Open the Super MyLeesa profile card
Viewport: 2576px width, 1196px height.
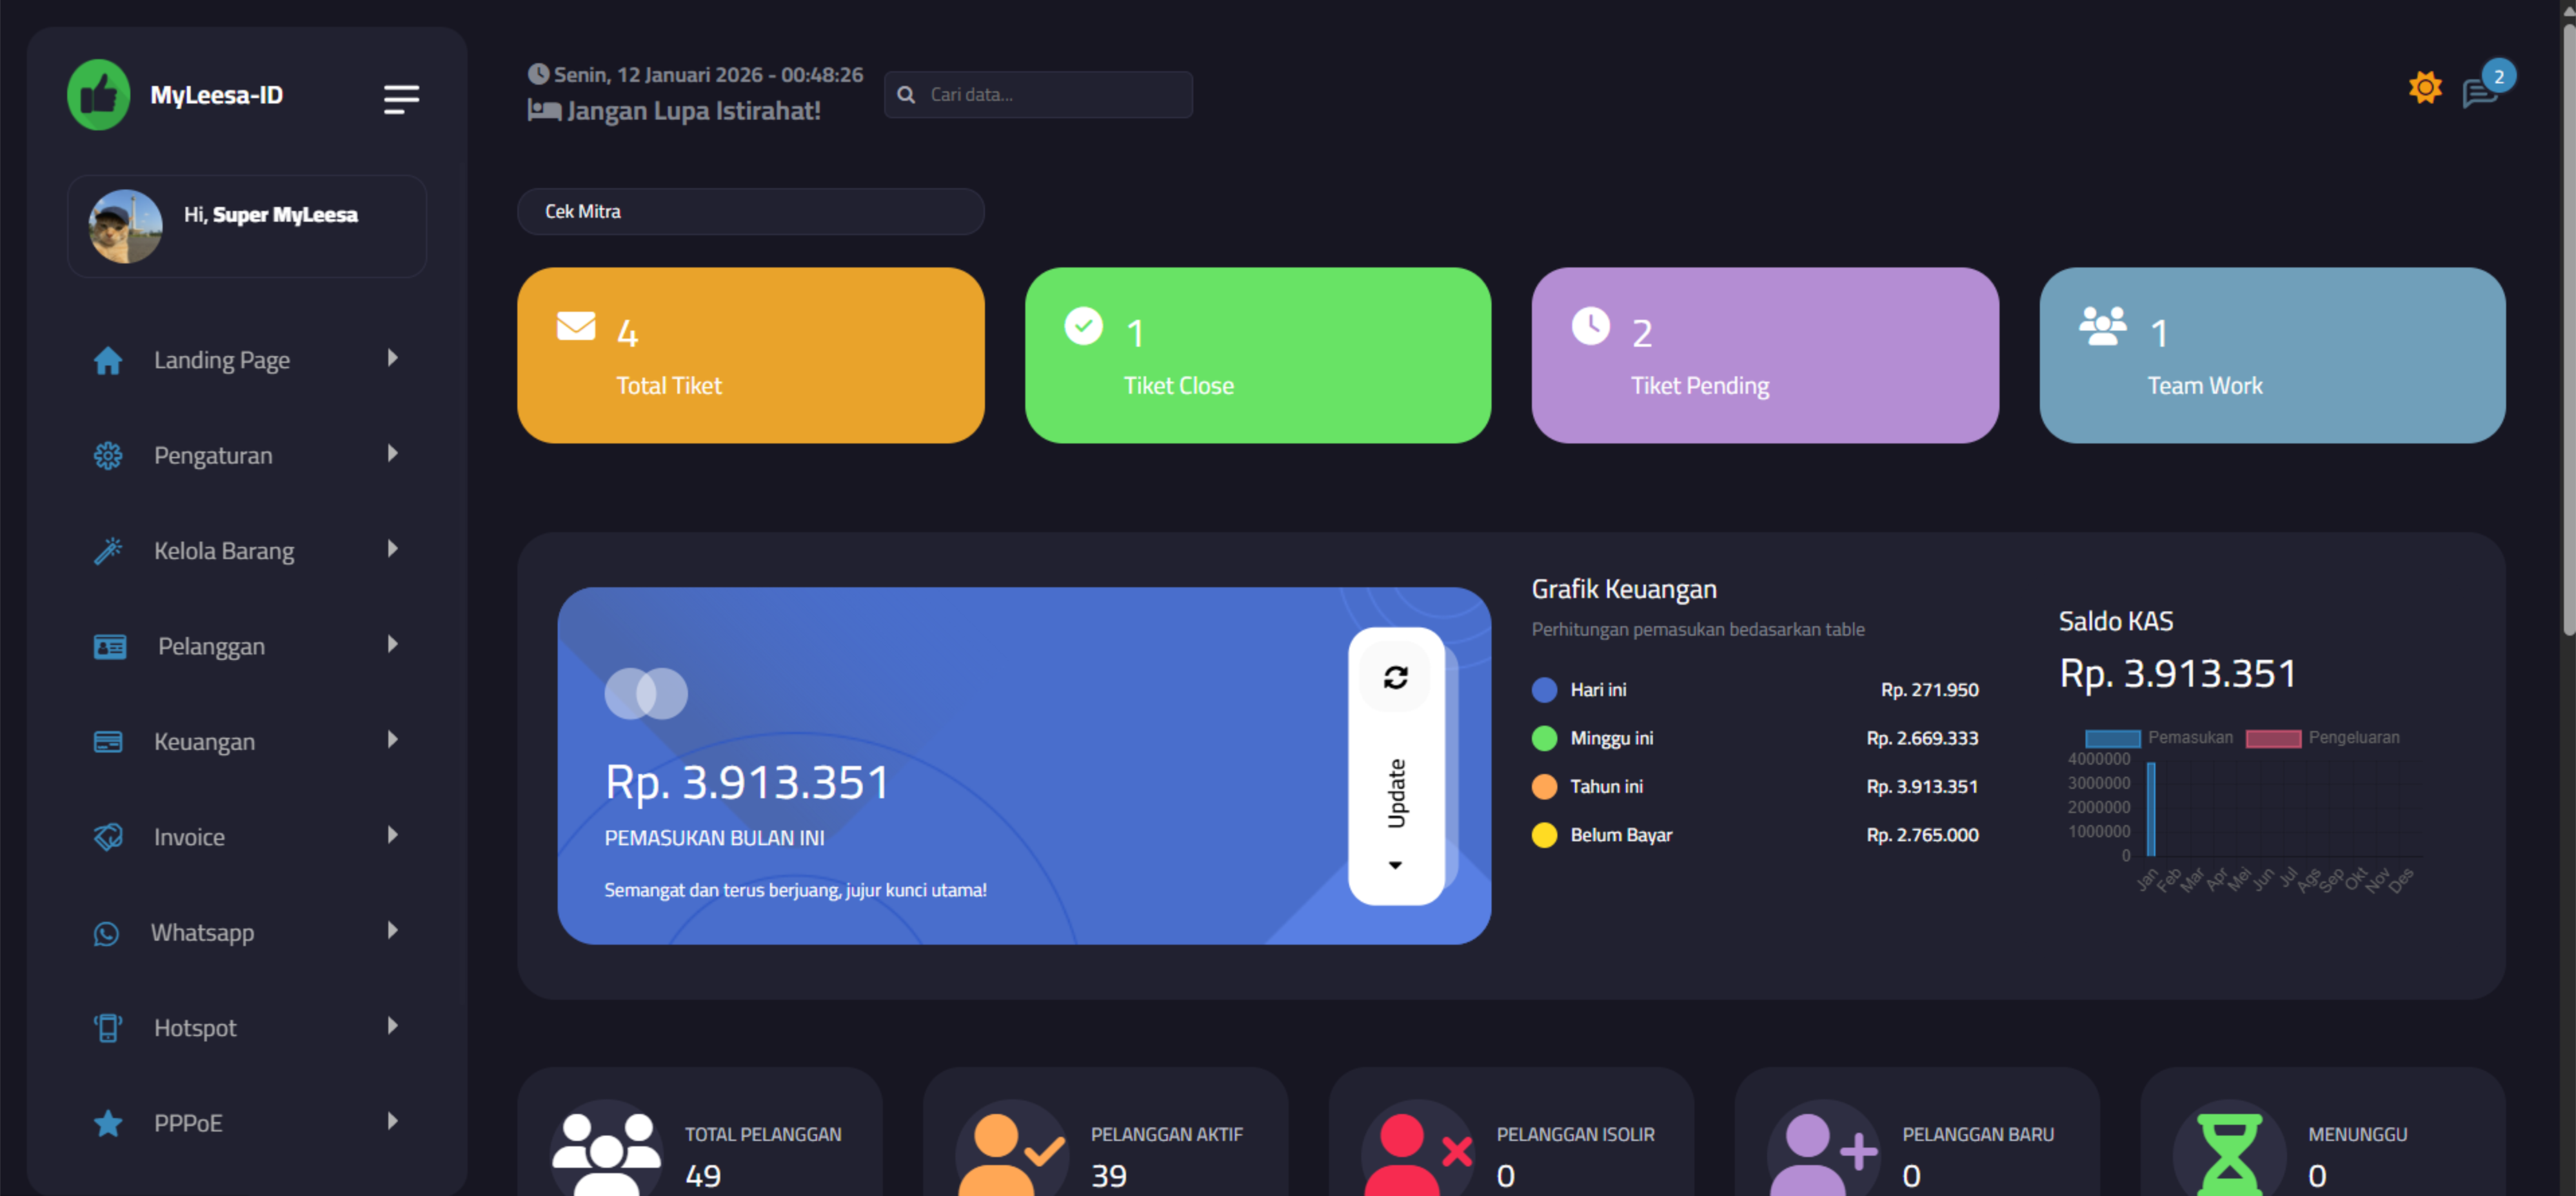pyautogui.click(x=247, y=225)
